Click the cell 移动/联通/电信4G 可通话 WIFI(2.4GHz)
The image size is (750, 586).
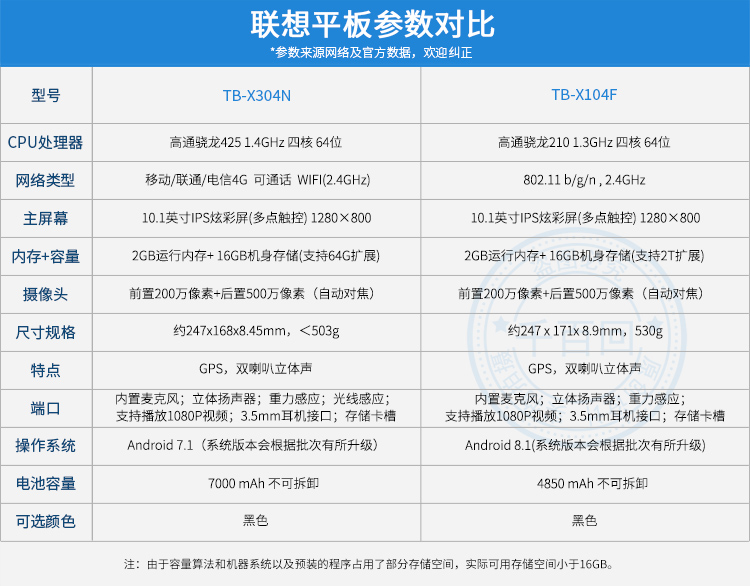(258, 180)
